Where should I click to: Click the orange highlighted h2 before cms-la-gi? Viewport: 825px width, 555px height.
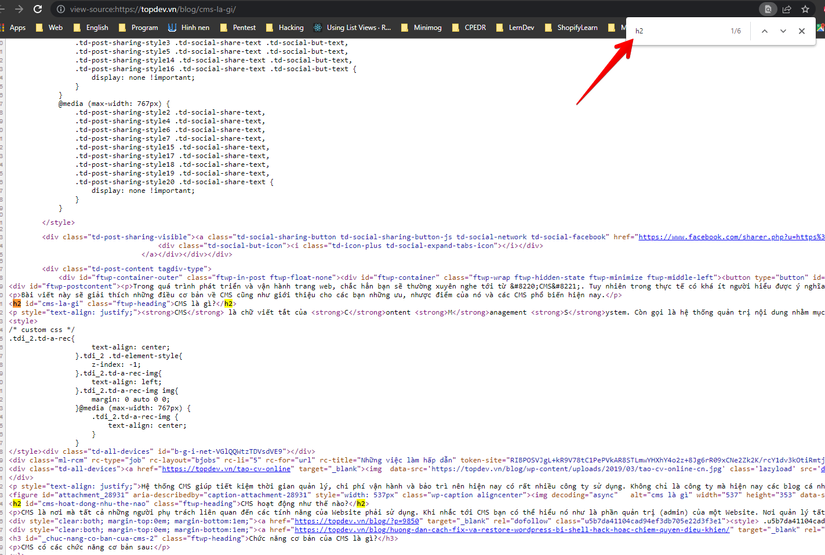(17, 304)
